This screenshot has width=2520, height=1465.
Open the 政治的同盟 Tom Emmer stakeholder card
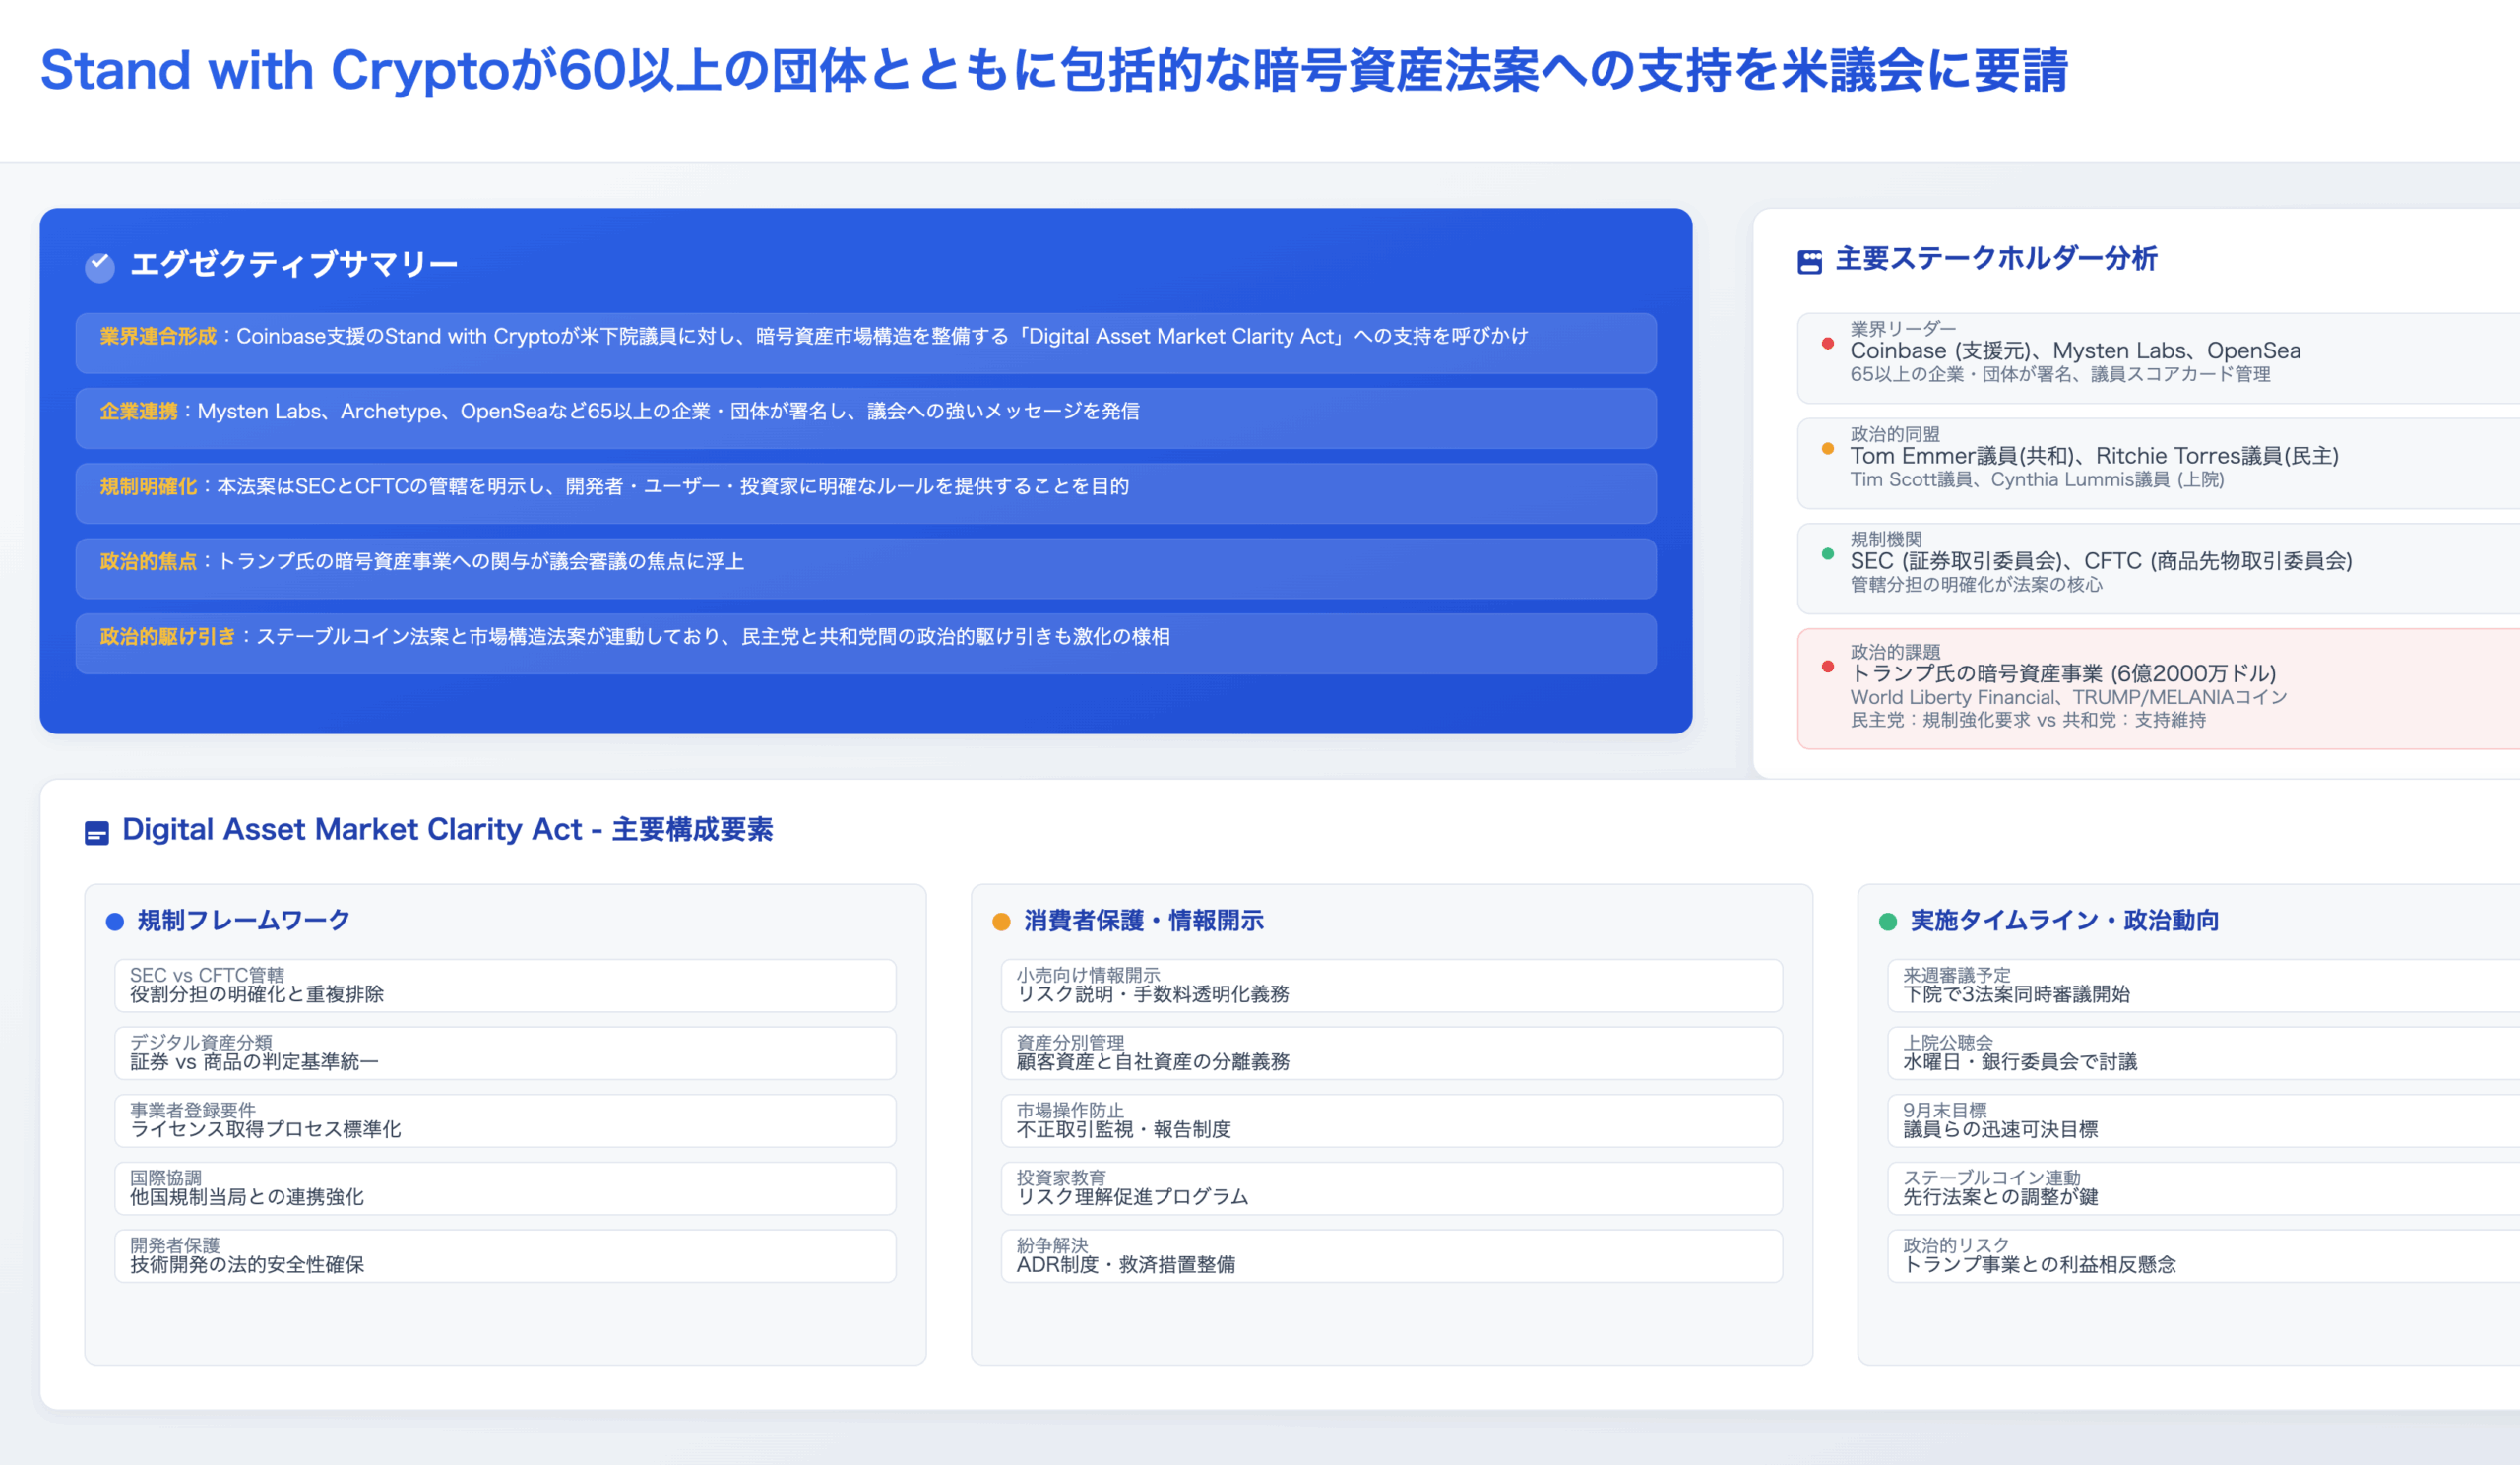pos(2159,463)
